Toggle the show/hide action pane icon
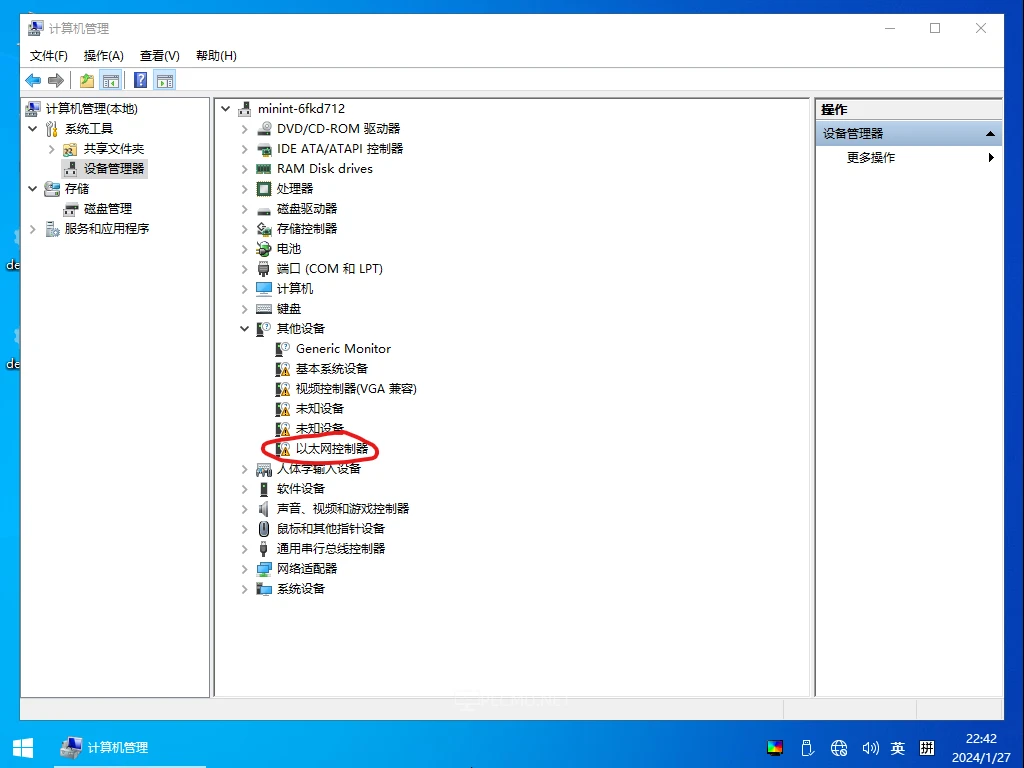Viewport: 1024px width, 768px height. (x=165, y=80)
